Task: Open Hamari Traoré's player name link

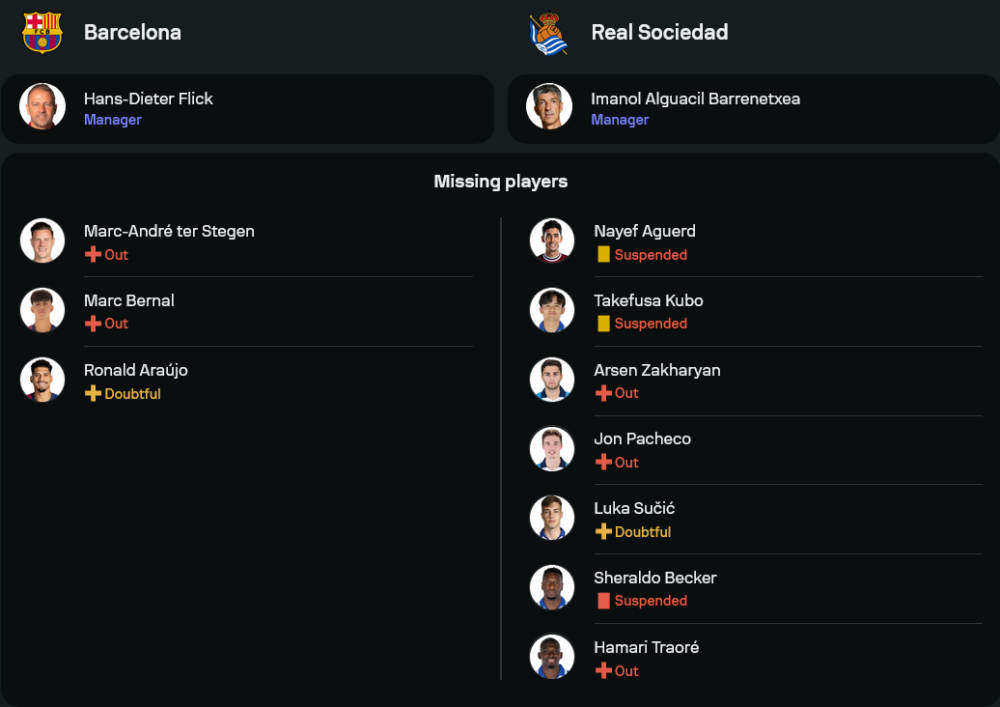Action: (646, 647)
